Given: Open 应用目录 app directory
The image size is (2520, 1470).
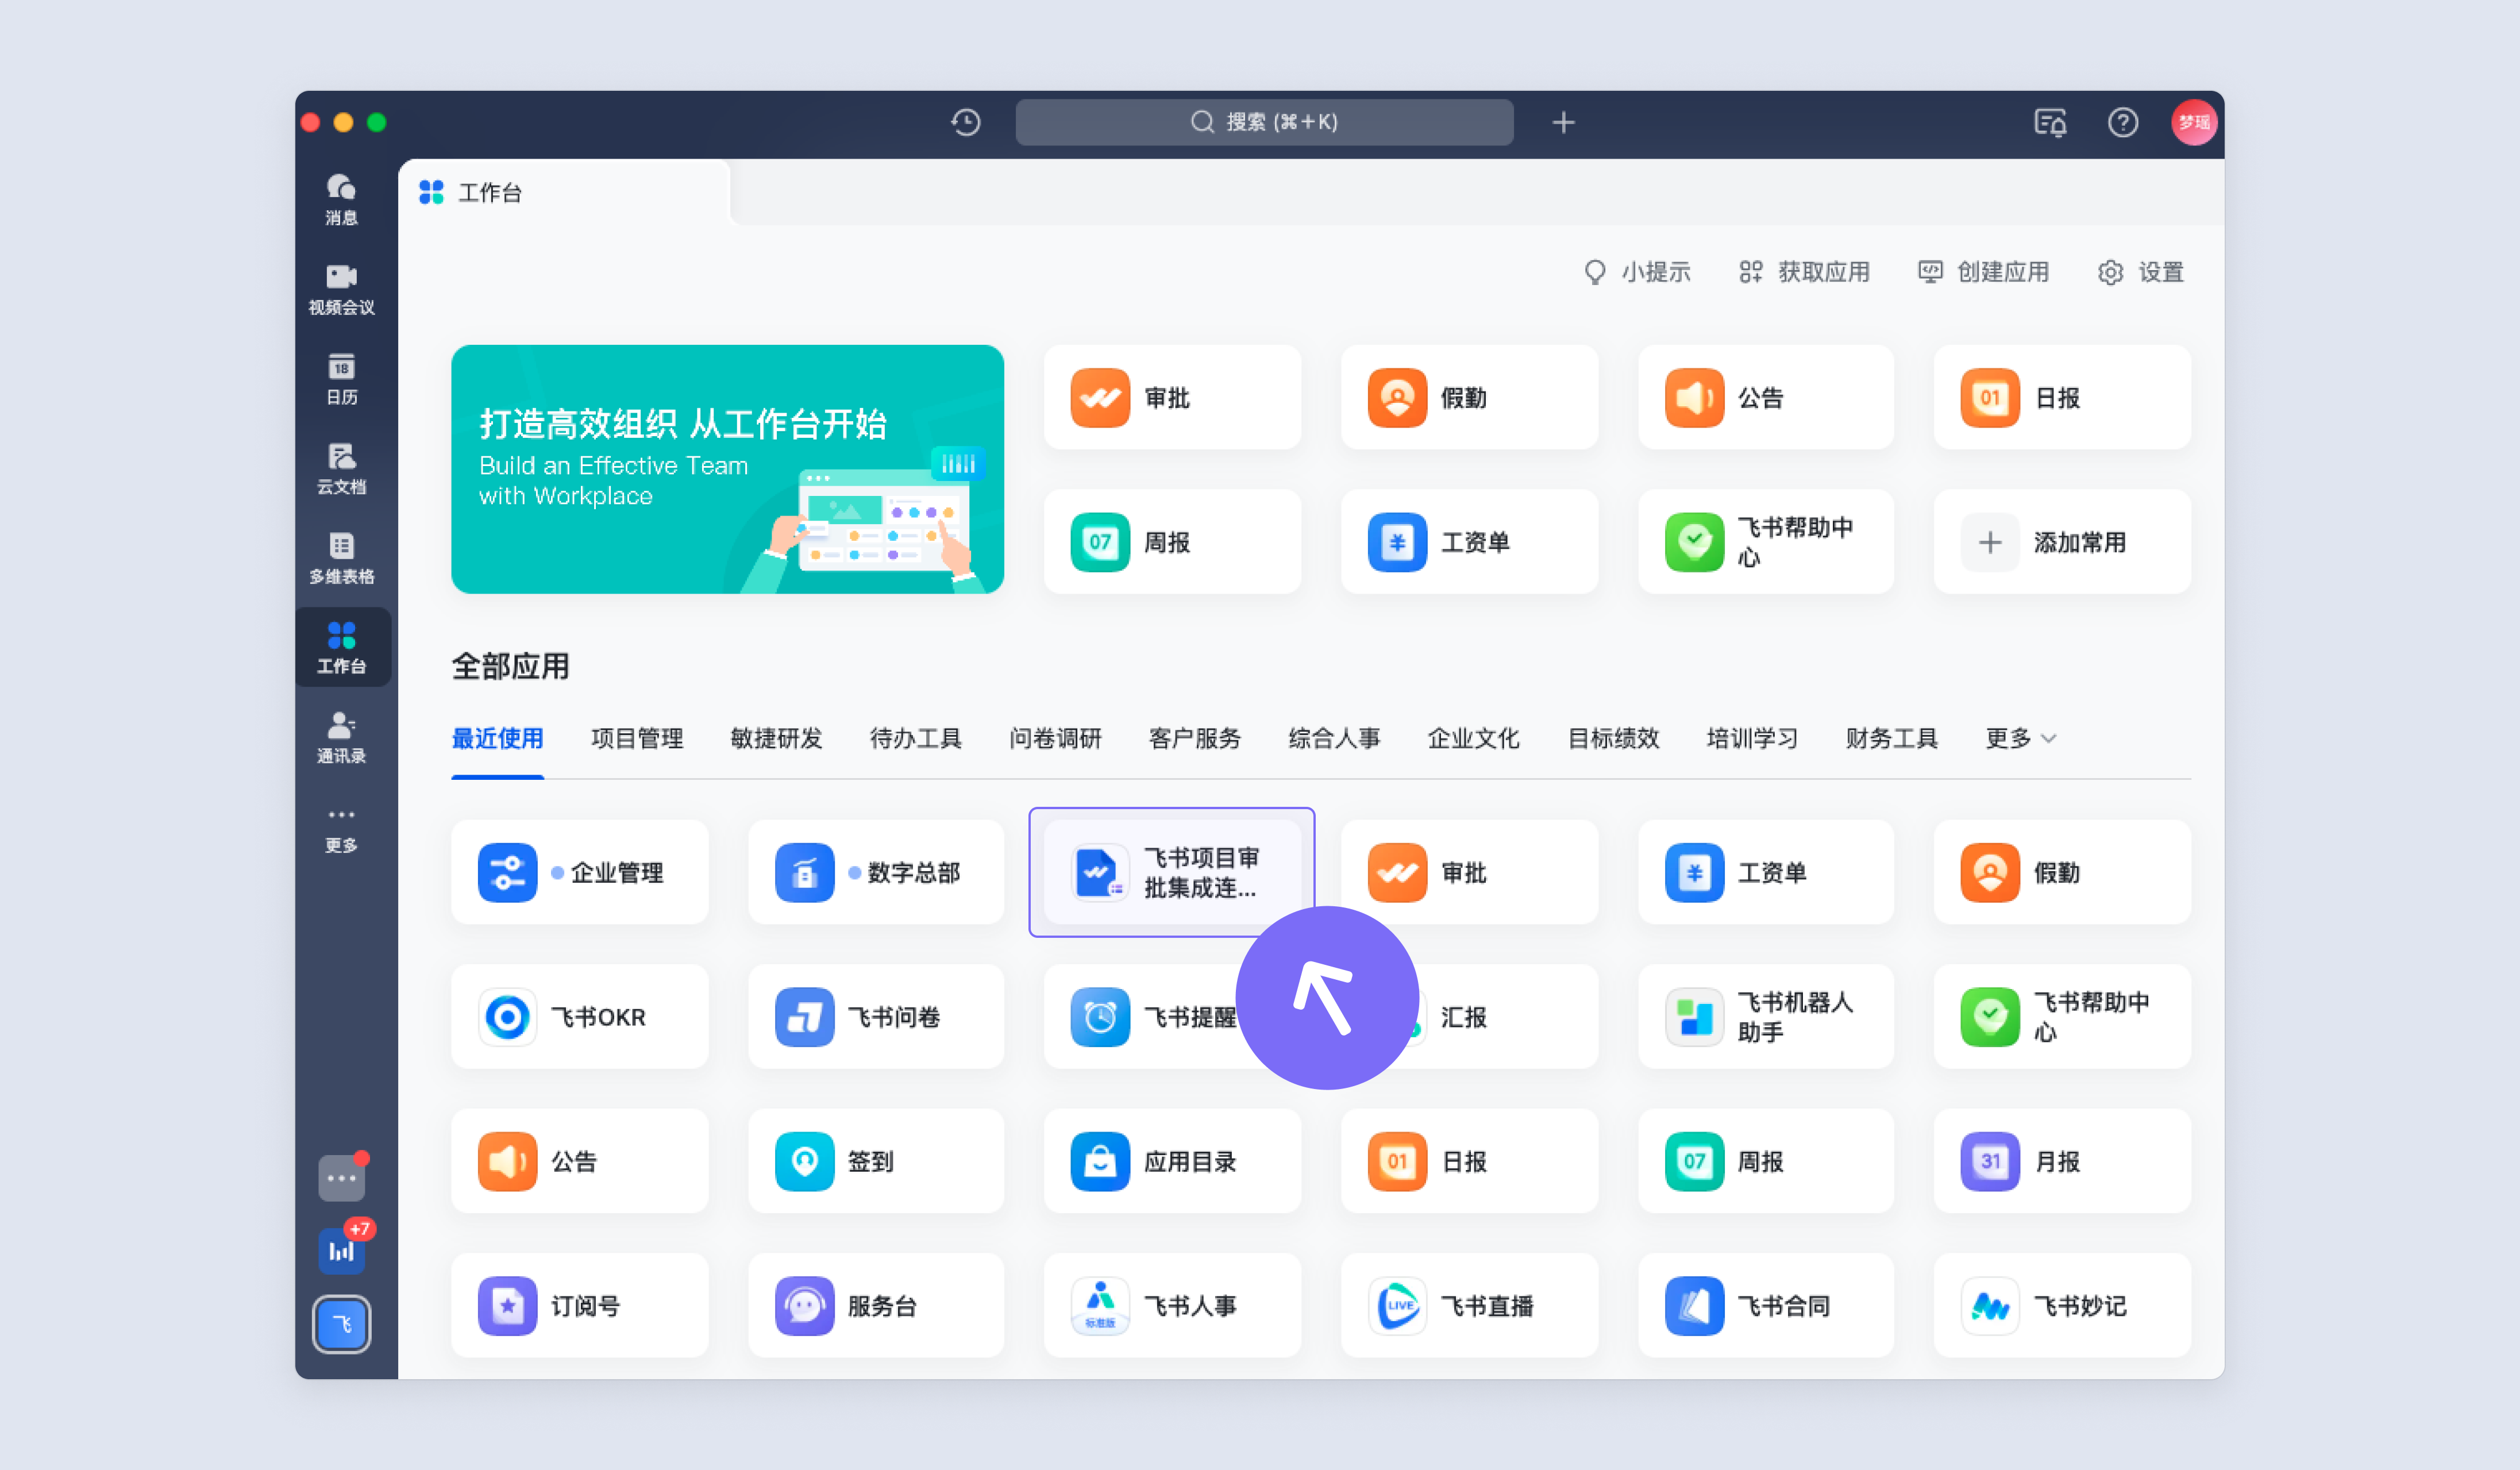Looking at the screenshot, I should [1172, 1161].
